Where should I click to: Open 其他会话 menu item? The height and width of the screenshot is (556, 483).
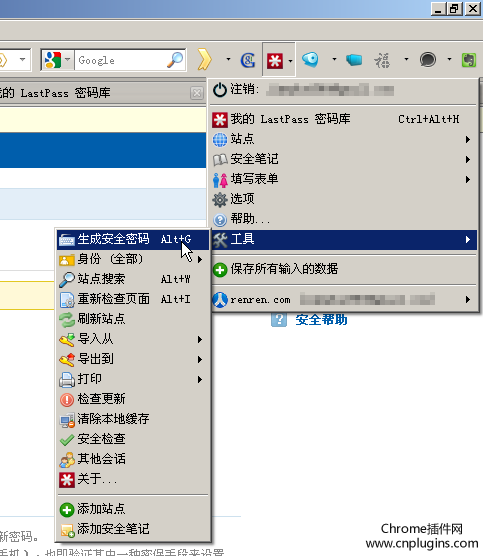[x=133, y=459]
